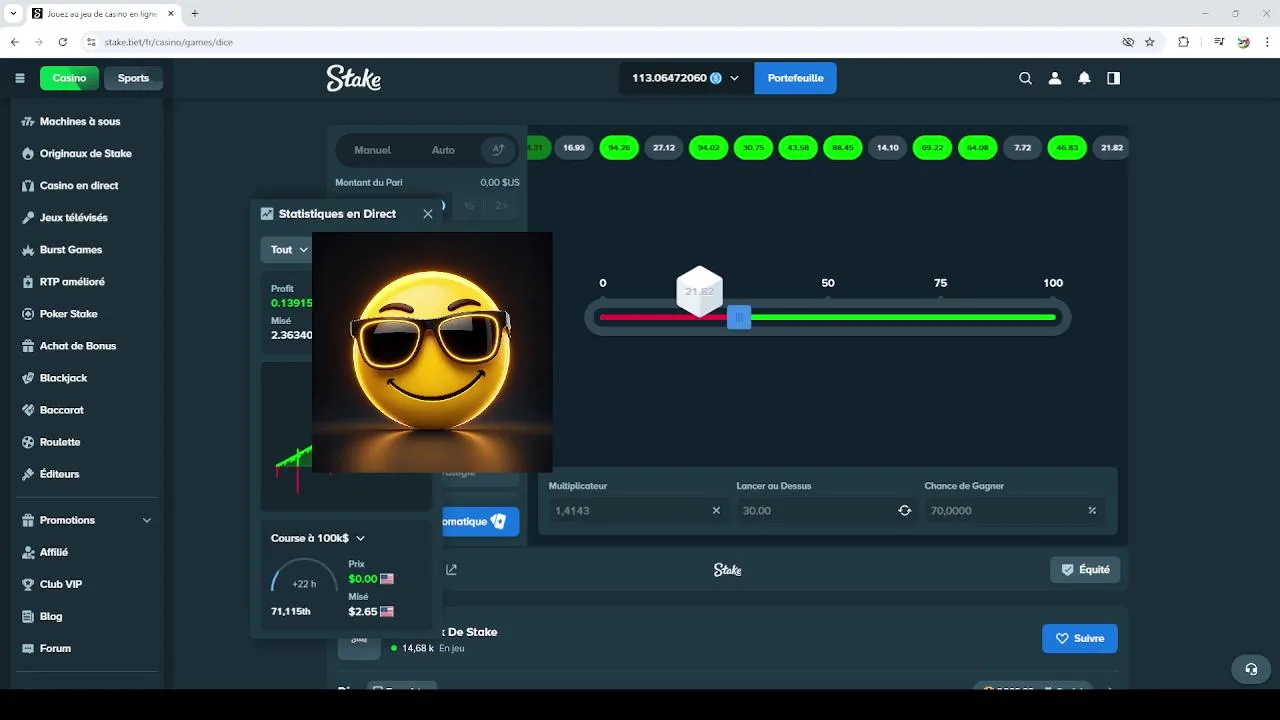
Task: Open the browser tab search arrow
Action: [x=13, y=13]
